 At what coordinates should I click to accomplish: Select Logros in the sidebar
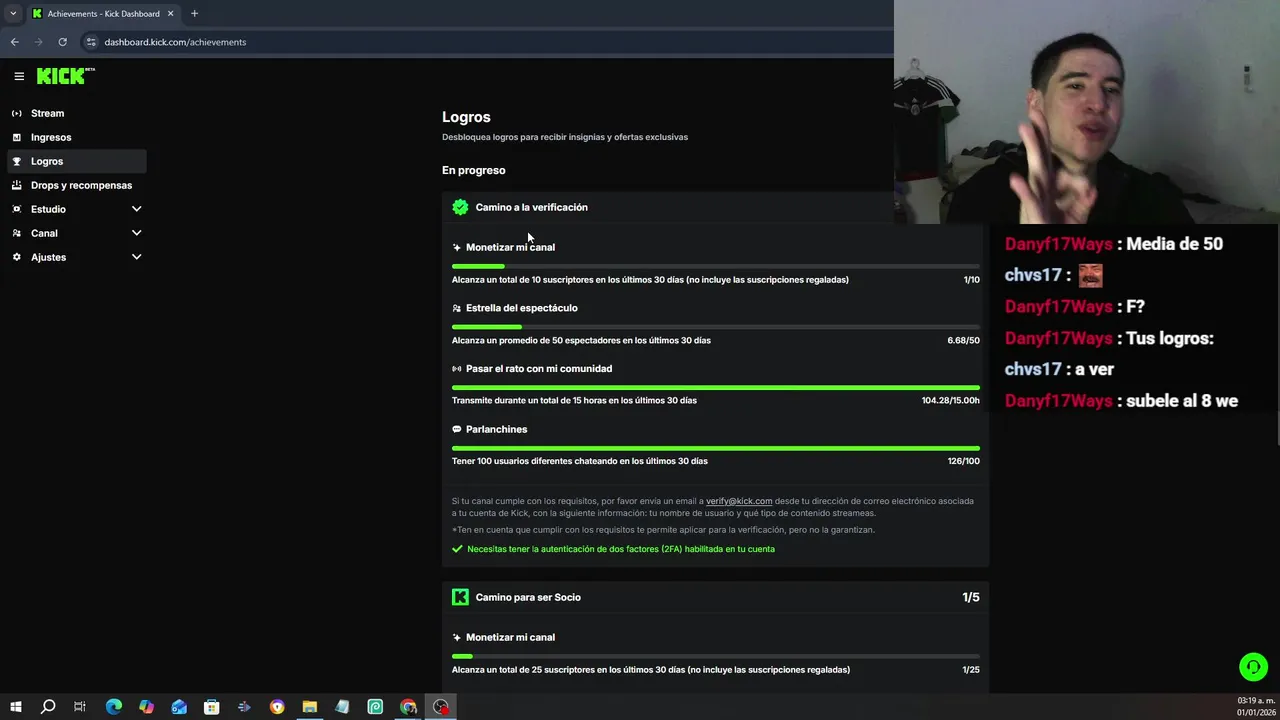[x=76, y=161]
